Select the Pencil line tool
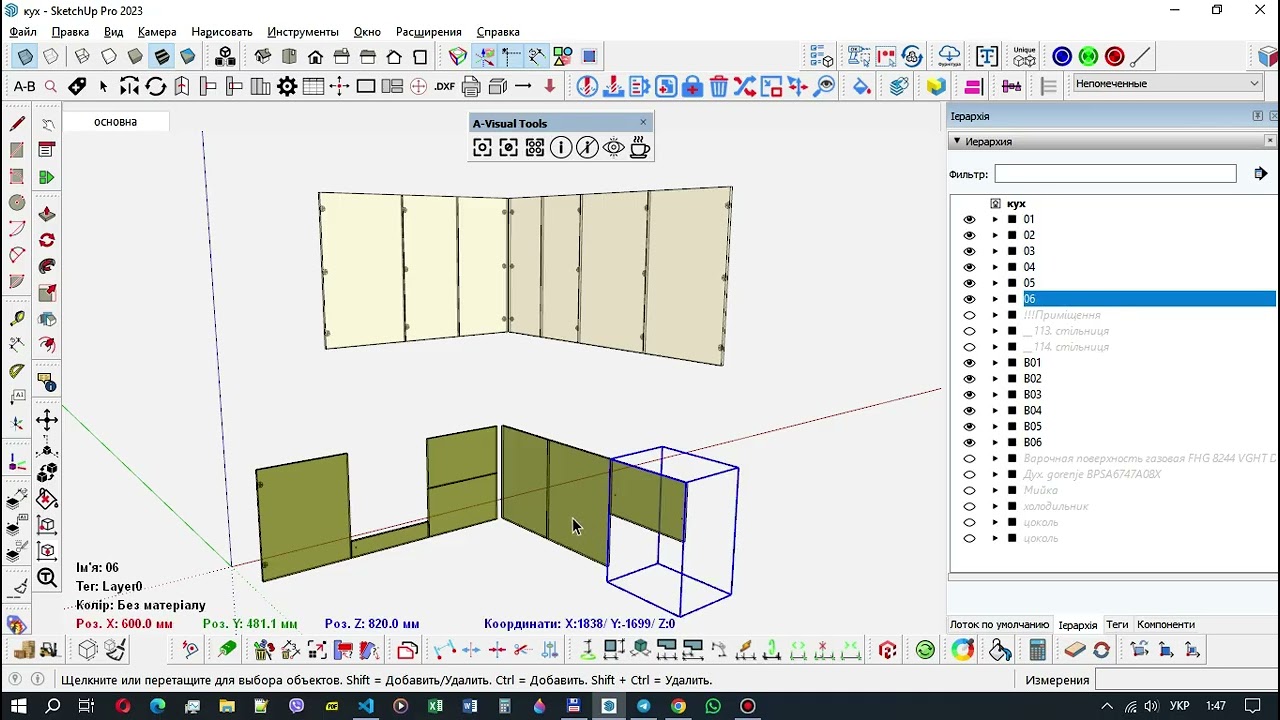The image size is (1280, 720). click(x=17, y=124)
